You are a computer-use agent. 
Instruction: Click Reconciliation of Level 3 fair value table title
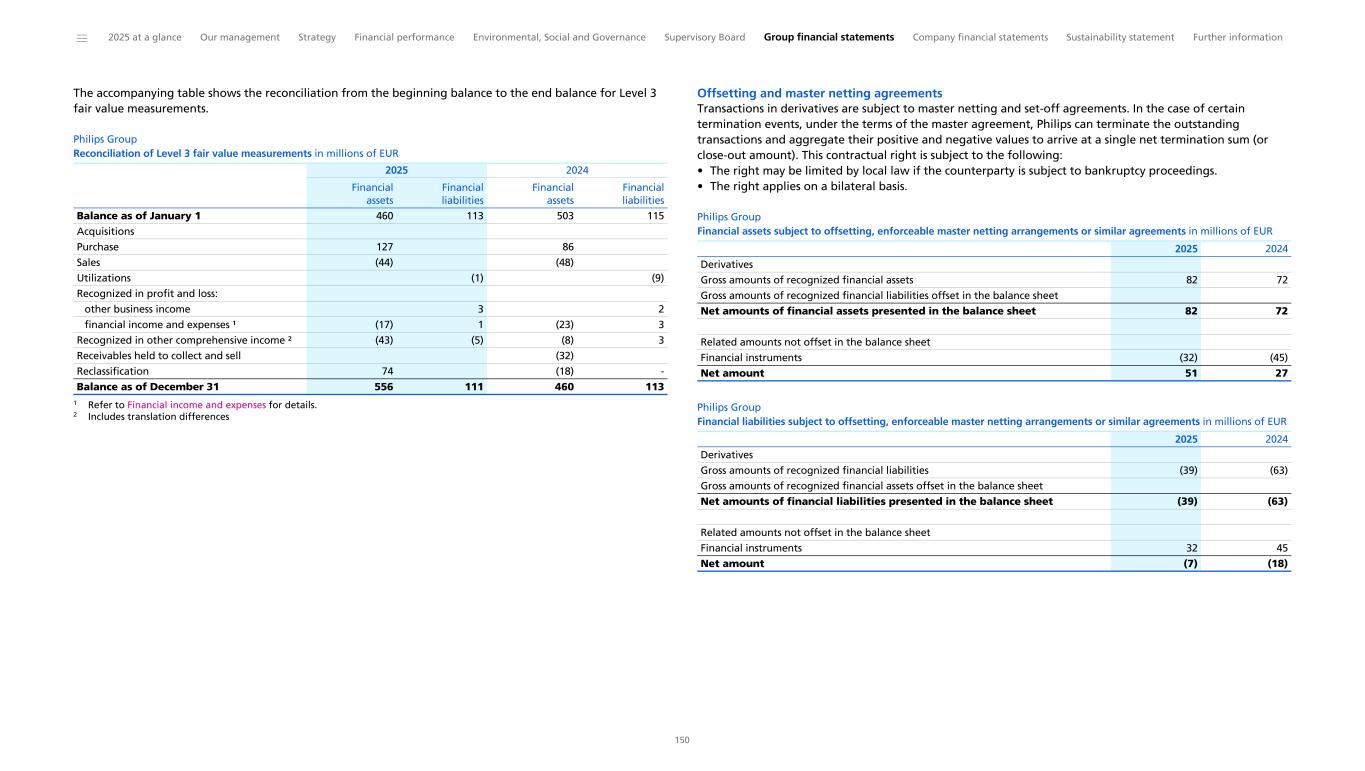(192, 153)
